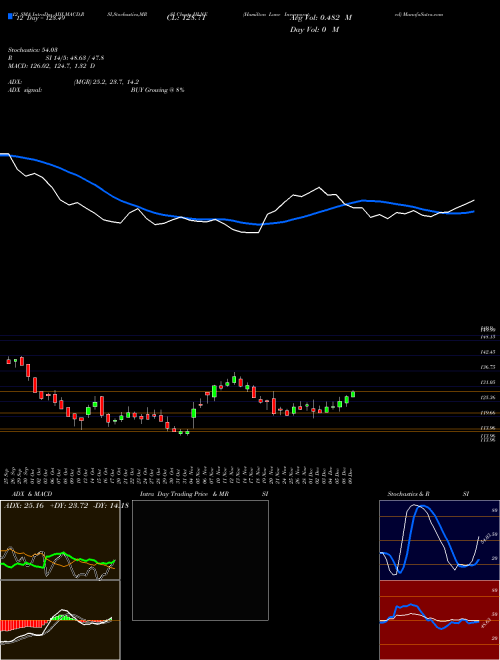This screenshot has height=660, width=500.
Task: Click the 119.66 price axis label
Action: pos(488,413)
